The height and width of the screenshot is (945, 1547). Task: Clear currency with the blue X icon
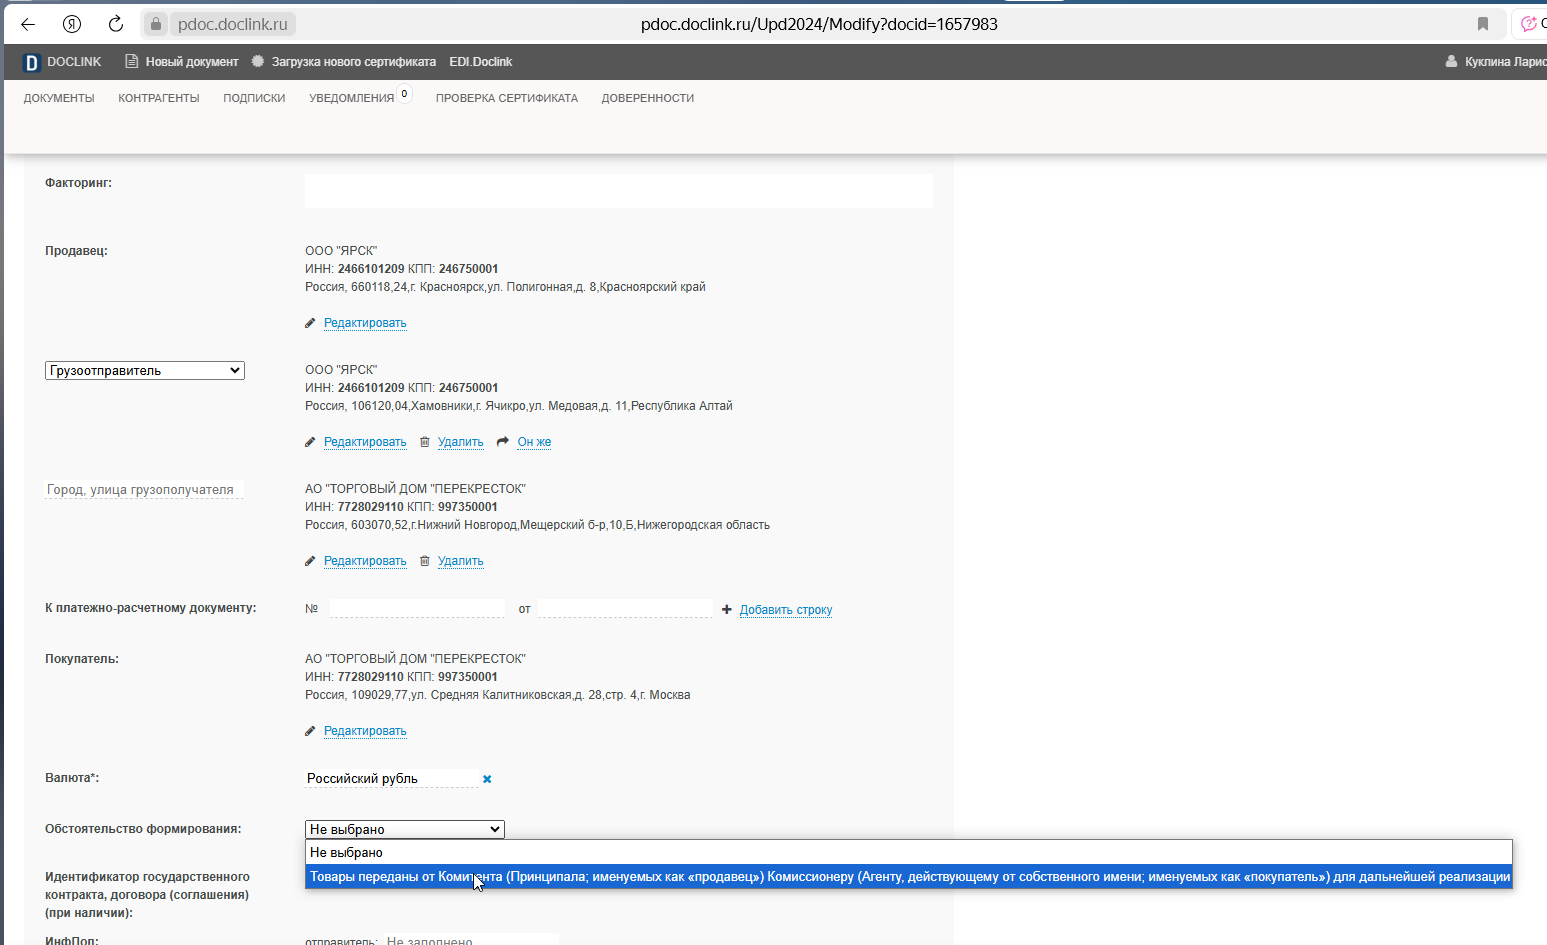coord(487,779)
